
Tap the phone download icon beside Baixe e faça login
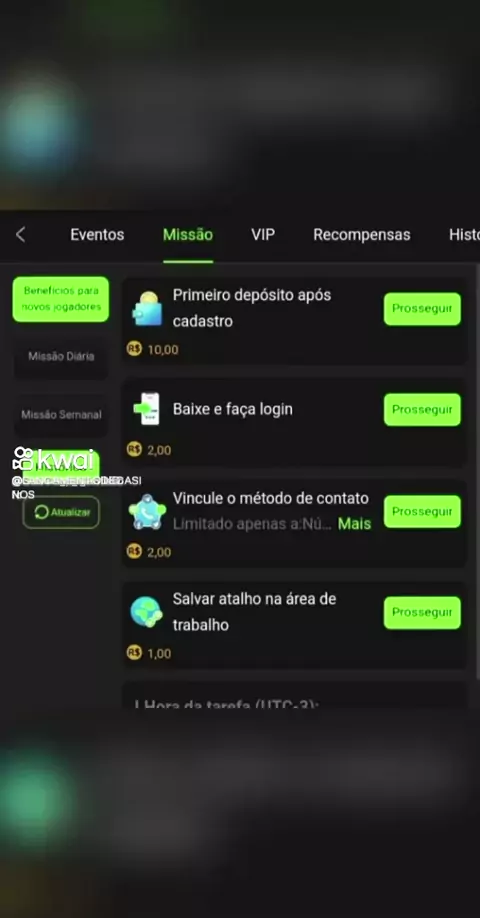[146, 409]
